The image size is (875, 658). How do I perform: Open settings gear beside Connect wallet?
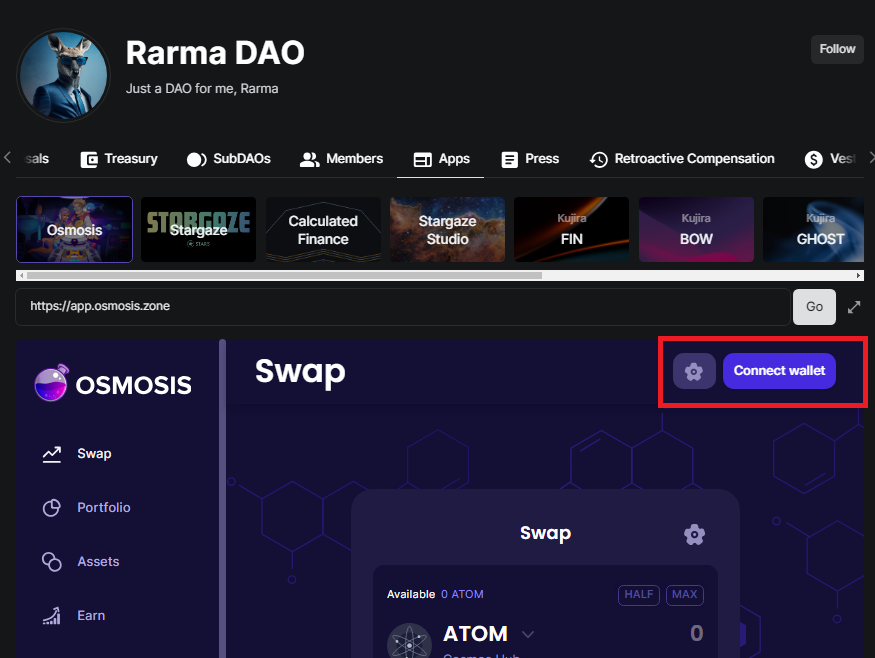pyautogui.click(x=694, y=371)
